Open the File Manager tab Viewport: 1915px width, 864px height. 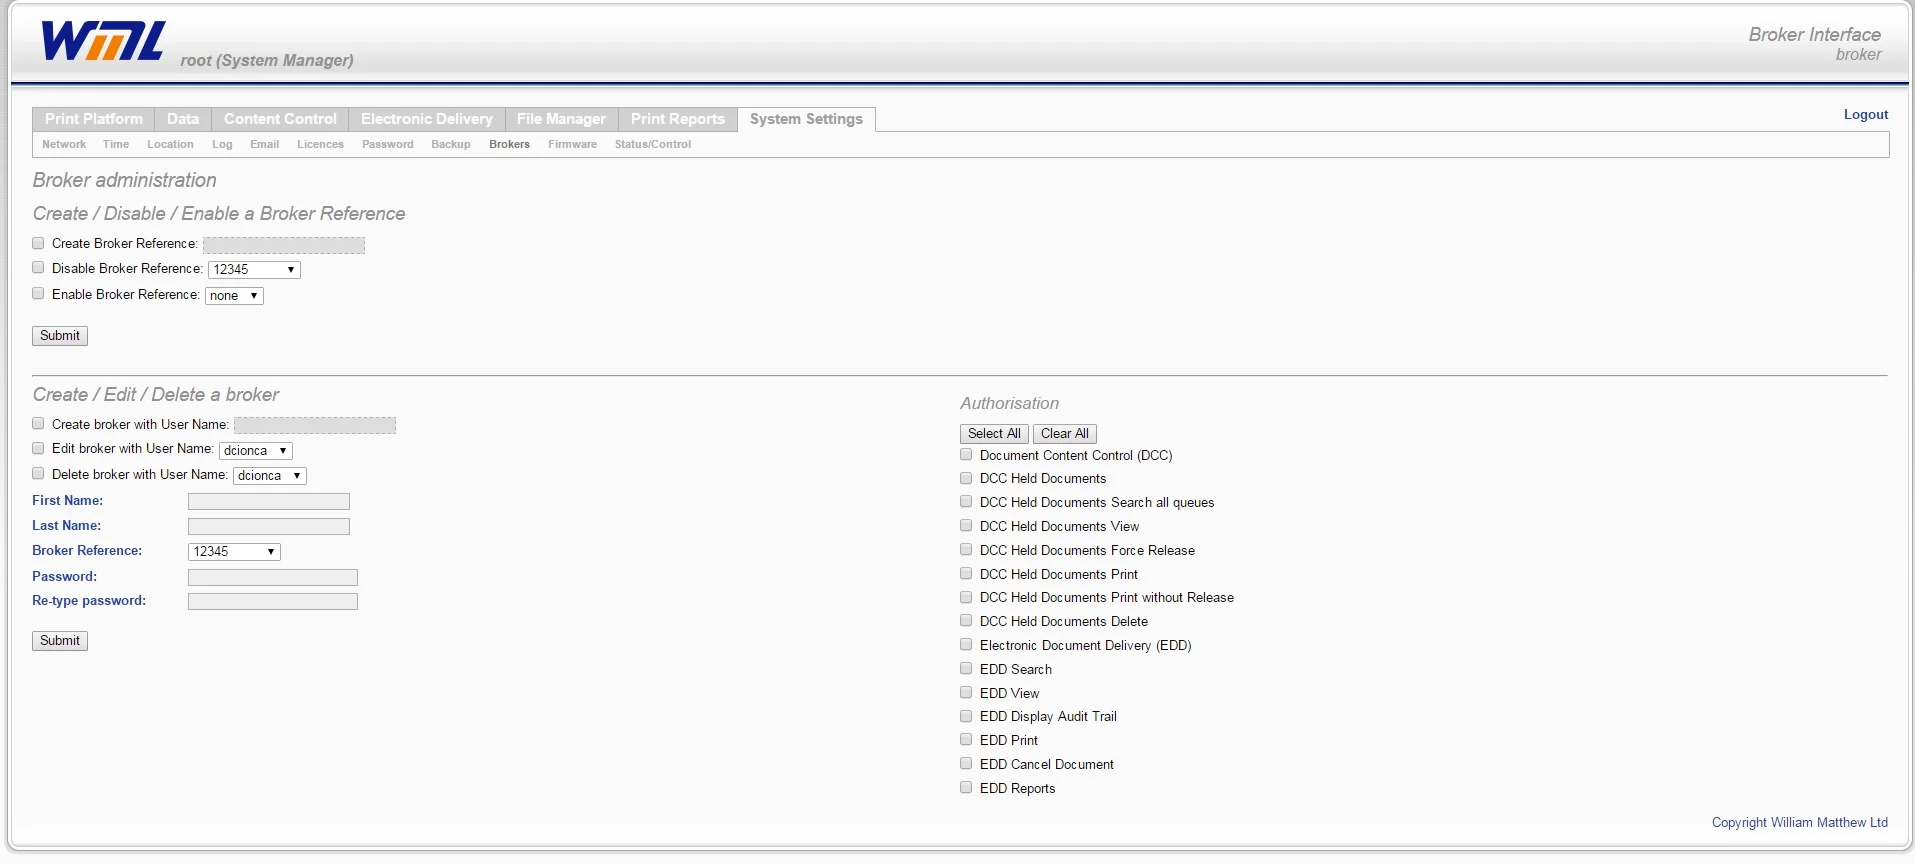(x=561, y=119)
